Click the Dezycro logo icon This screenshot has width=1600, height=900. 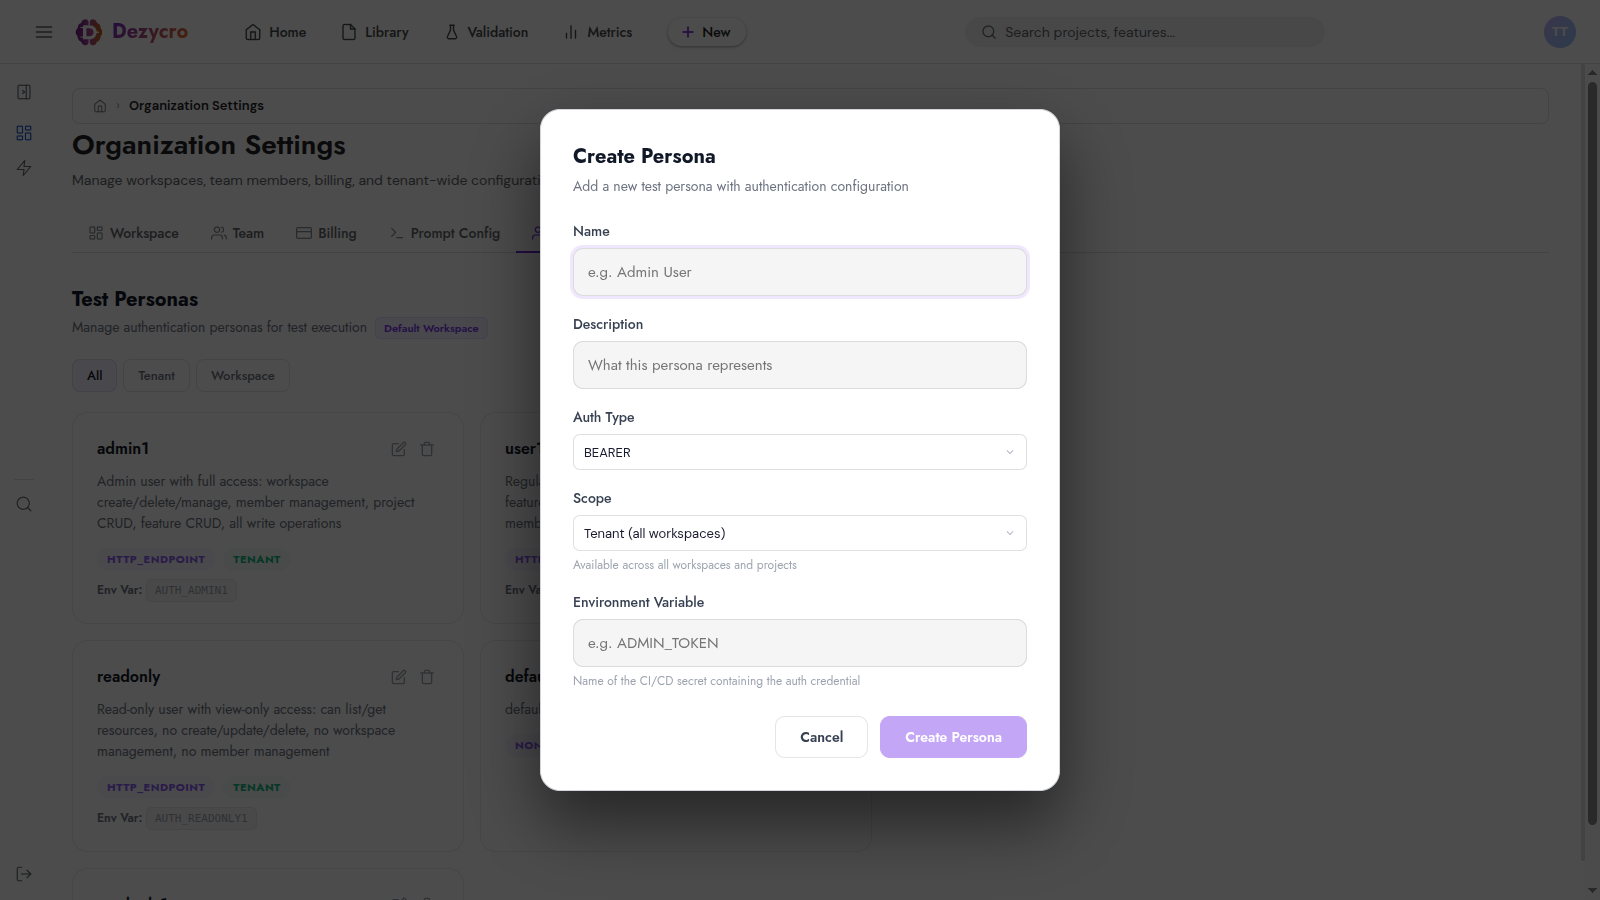(x=89, y=32)
